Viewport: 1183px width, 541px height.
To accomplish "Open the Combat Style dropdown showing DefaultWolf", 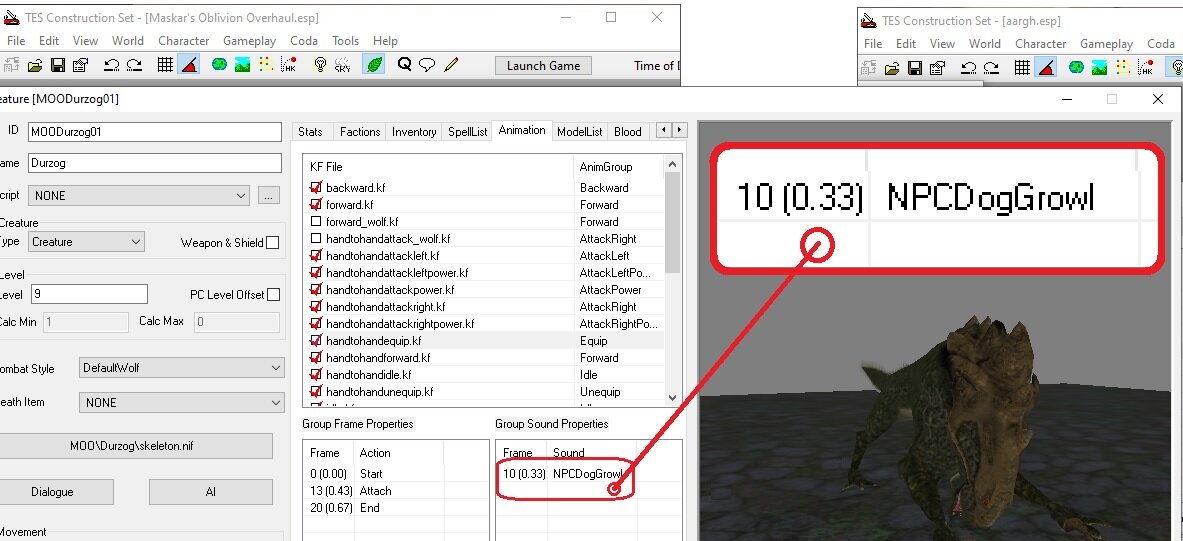I will [181, 368].
